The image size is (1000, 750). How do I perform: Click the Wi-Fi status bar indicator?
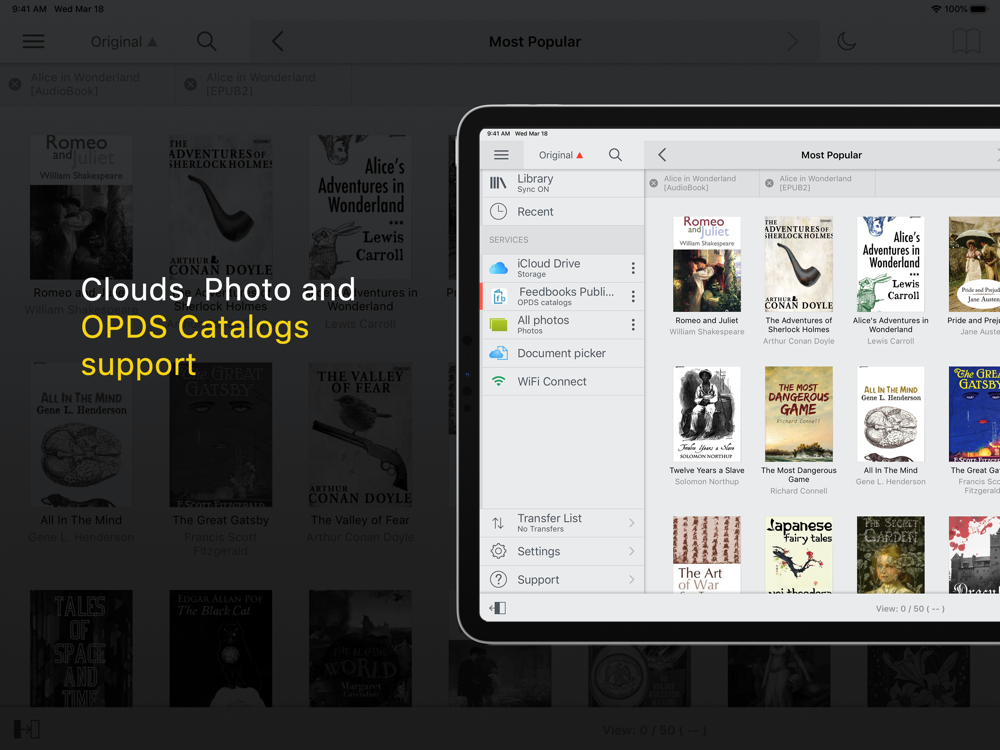(x=936, y=9)
